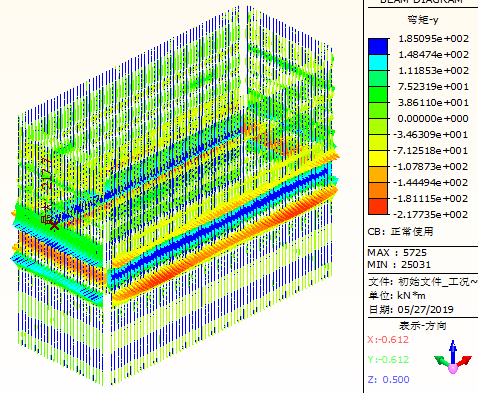Click the Z: 0.500 direction value

click(388, 380)
